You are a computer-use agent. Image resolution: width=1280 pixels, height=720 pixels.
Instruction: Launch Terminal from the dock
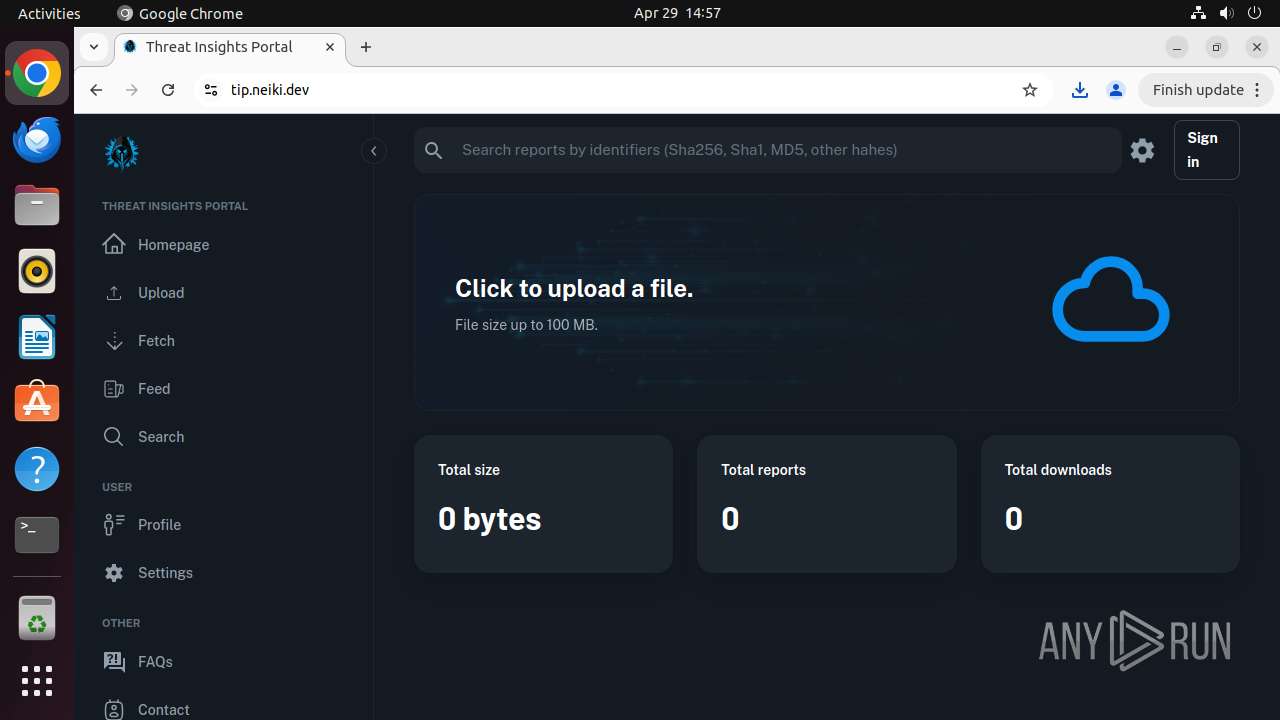coord(37,535)
